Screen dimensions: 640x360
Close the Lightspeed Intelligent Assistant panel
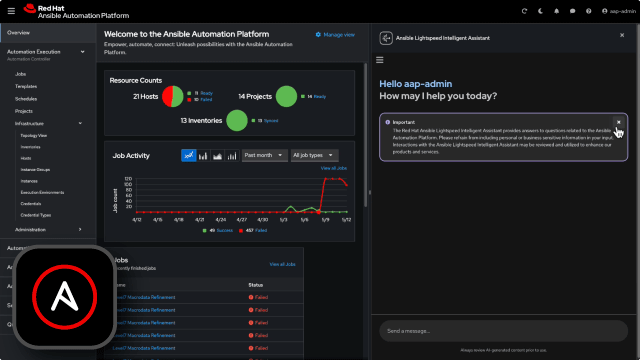click(x=622, y=35)
